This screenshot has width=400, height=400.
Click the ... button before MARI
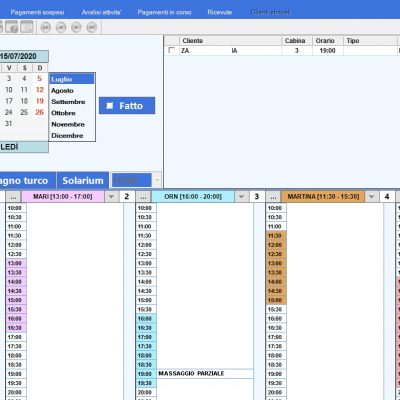pos(13,197)
